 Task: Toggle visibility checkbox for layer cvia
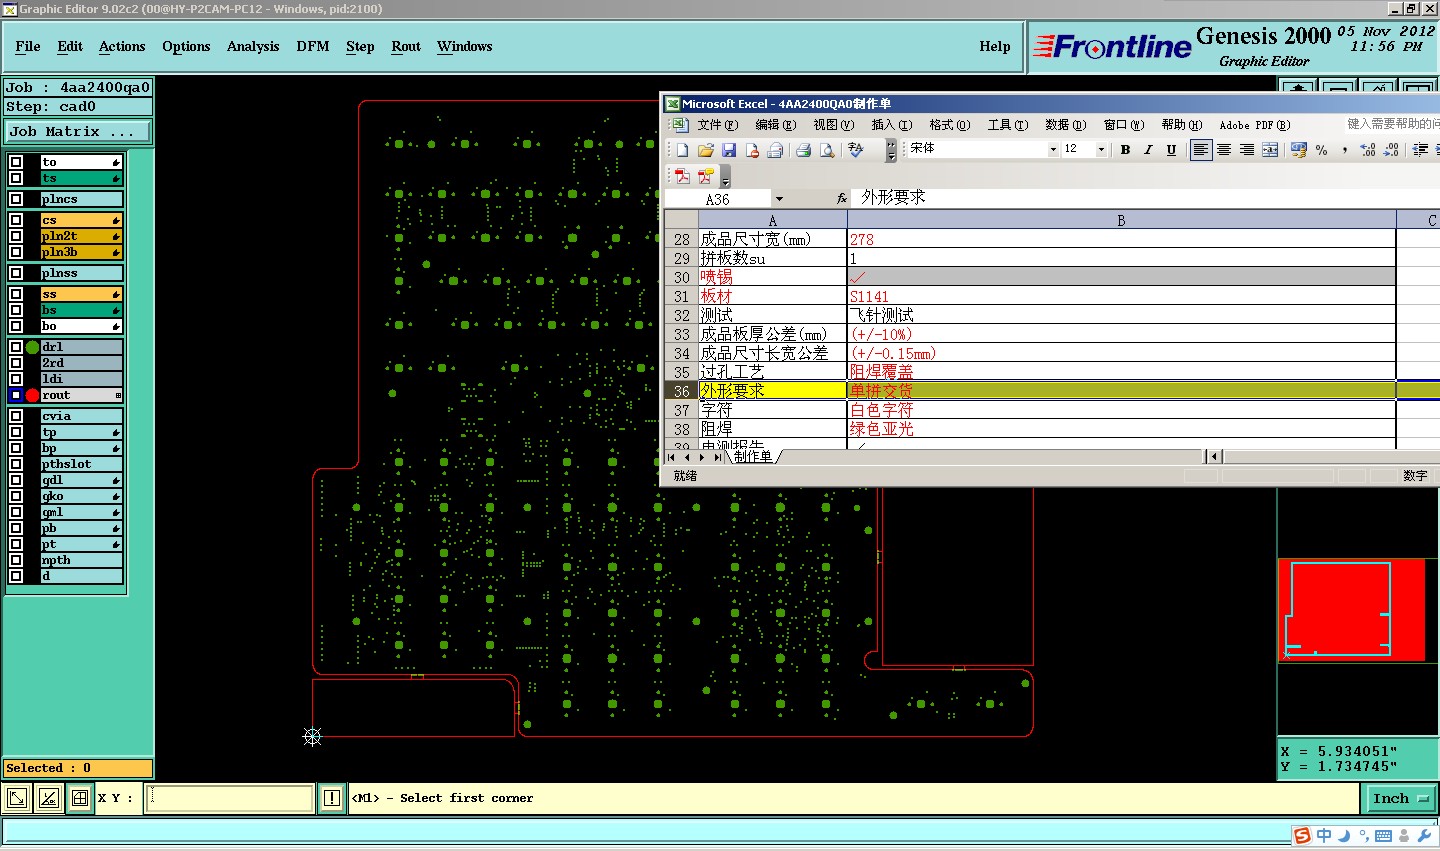(16, 416)
